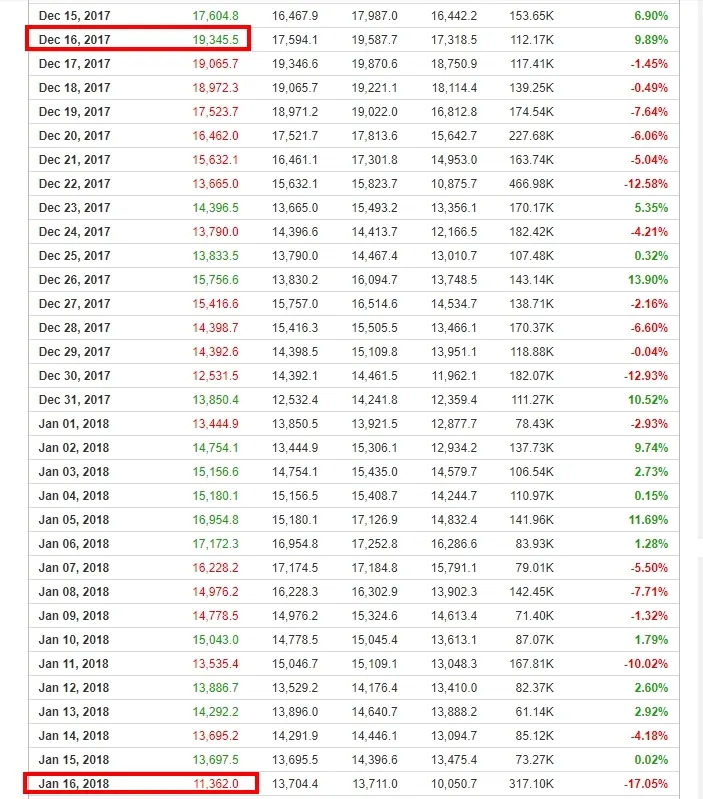Viewport: 703px width, 799px height.
Task: Select the Jan 16, 2018 date cell
Action: pos(74,784)
